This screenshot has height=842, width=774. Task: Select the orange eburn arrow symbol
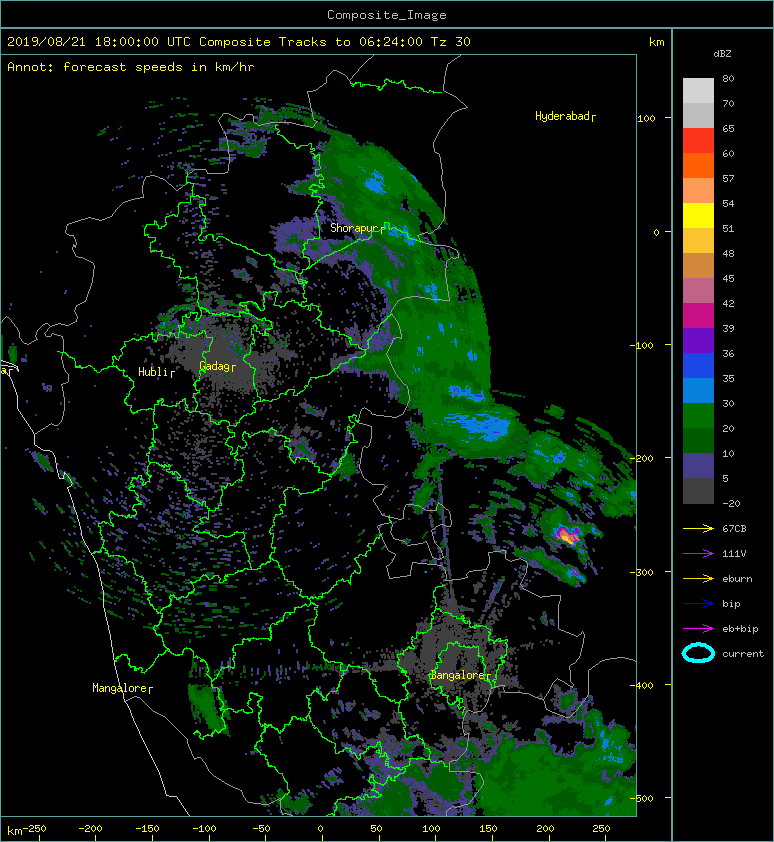698,578
